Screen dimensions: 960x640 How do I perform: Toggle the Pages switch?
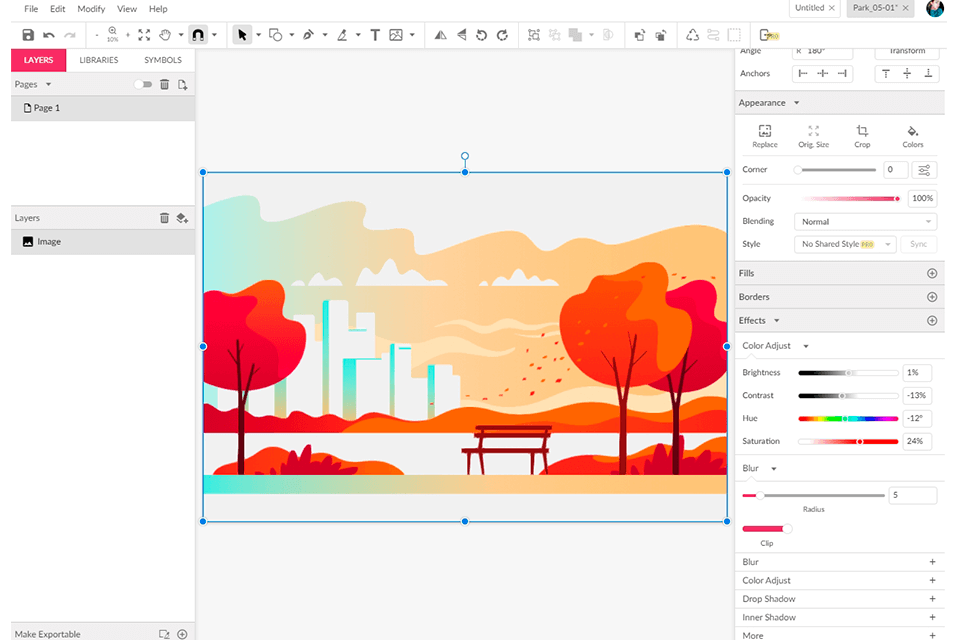coord(143,85)
